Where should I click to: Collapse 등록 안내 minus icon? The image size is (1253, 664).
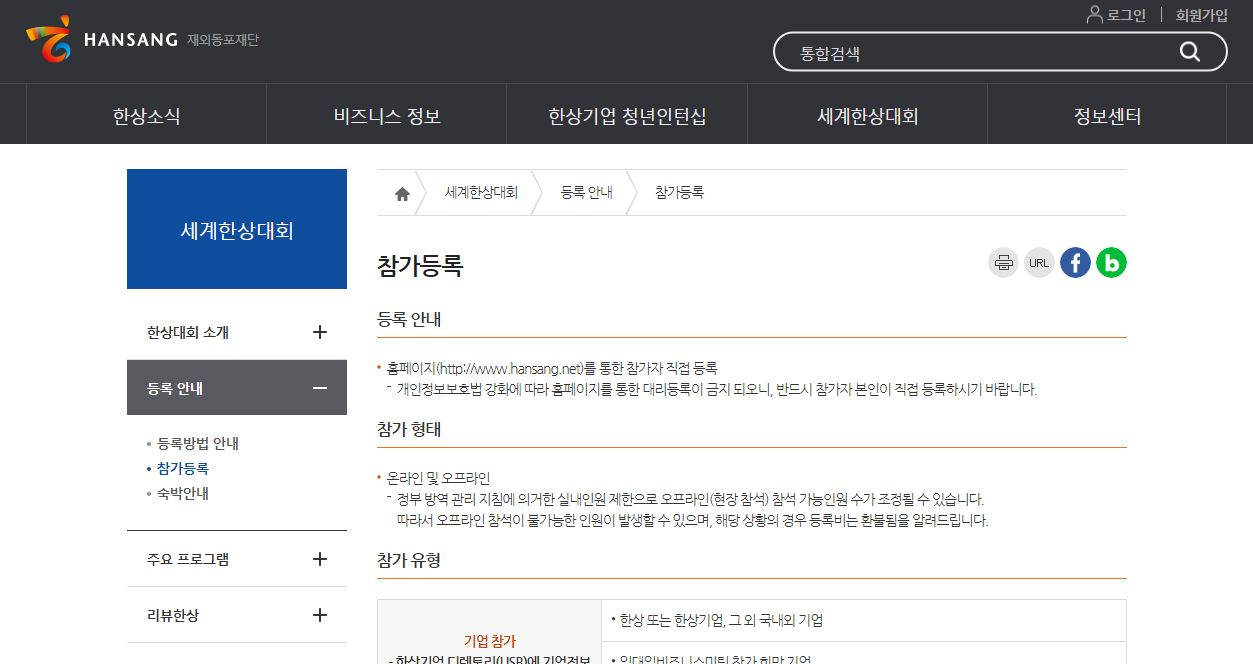pos(320,388)
